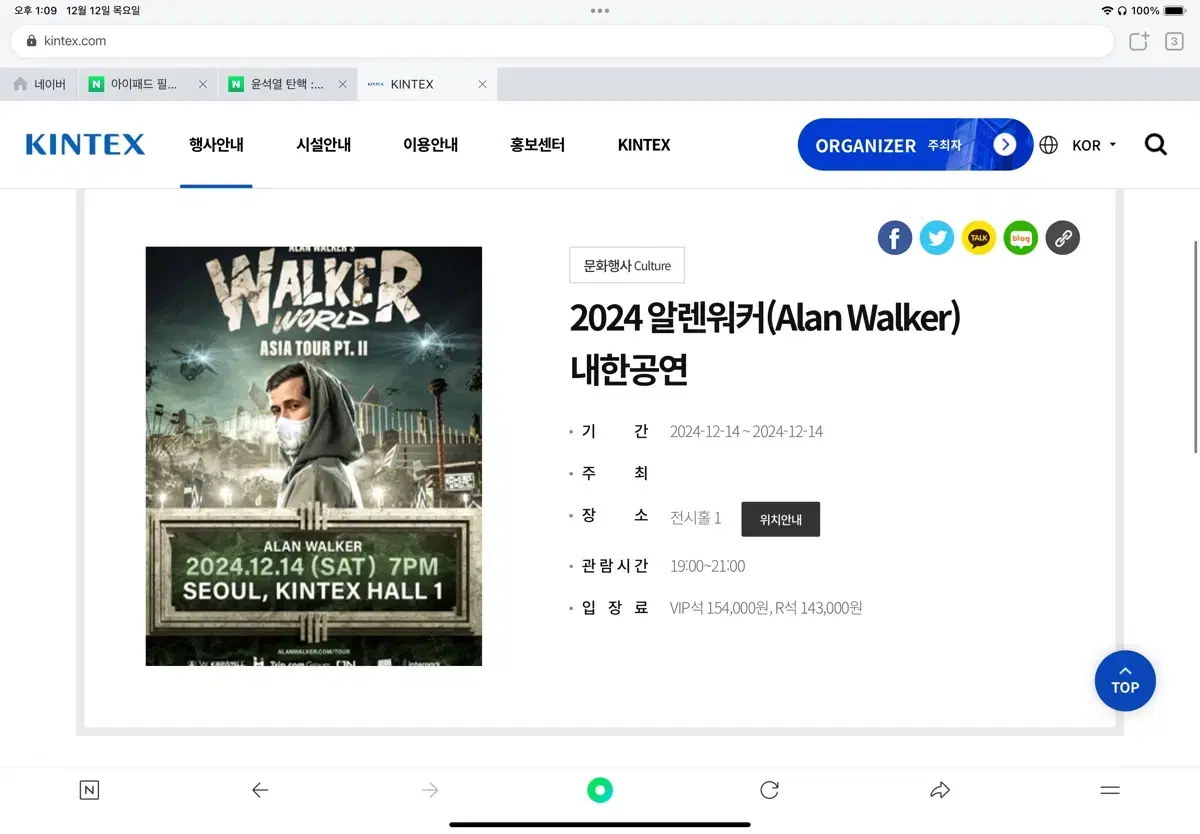Open the KINTEX menu item

click(644, 145)
